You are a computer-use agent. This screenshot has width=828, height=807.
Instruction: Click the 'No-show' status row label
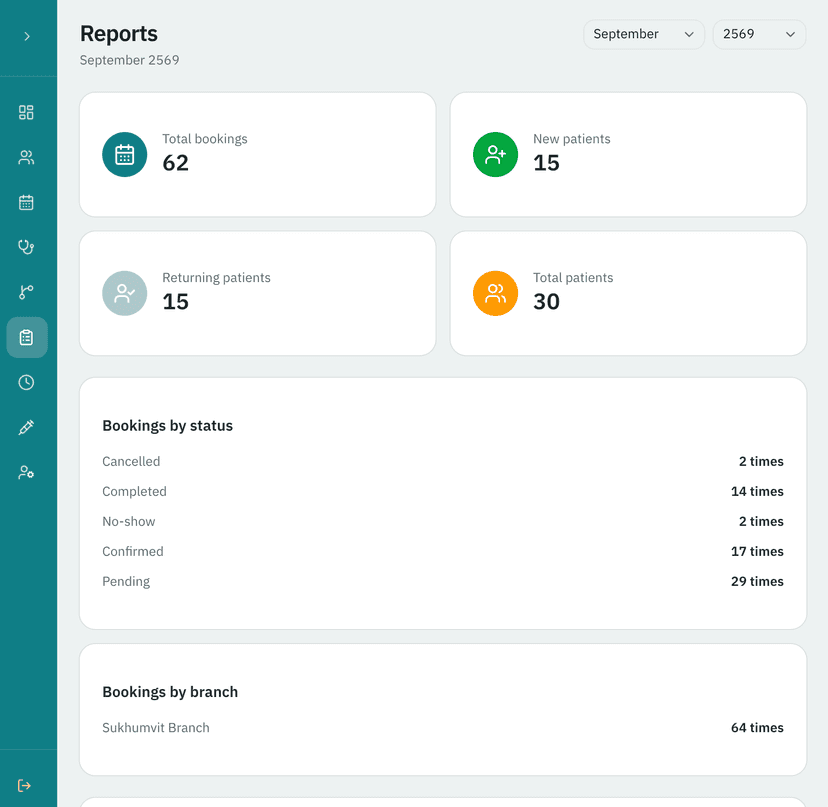pos(128,521)
